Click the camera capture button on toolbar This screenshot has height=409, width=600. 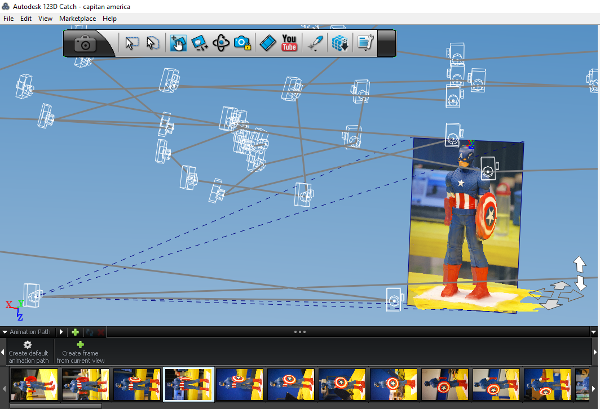click(85, 44)
